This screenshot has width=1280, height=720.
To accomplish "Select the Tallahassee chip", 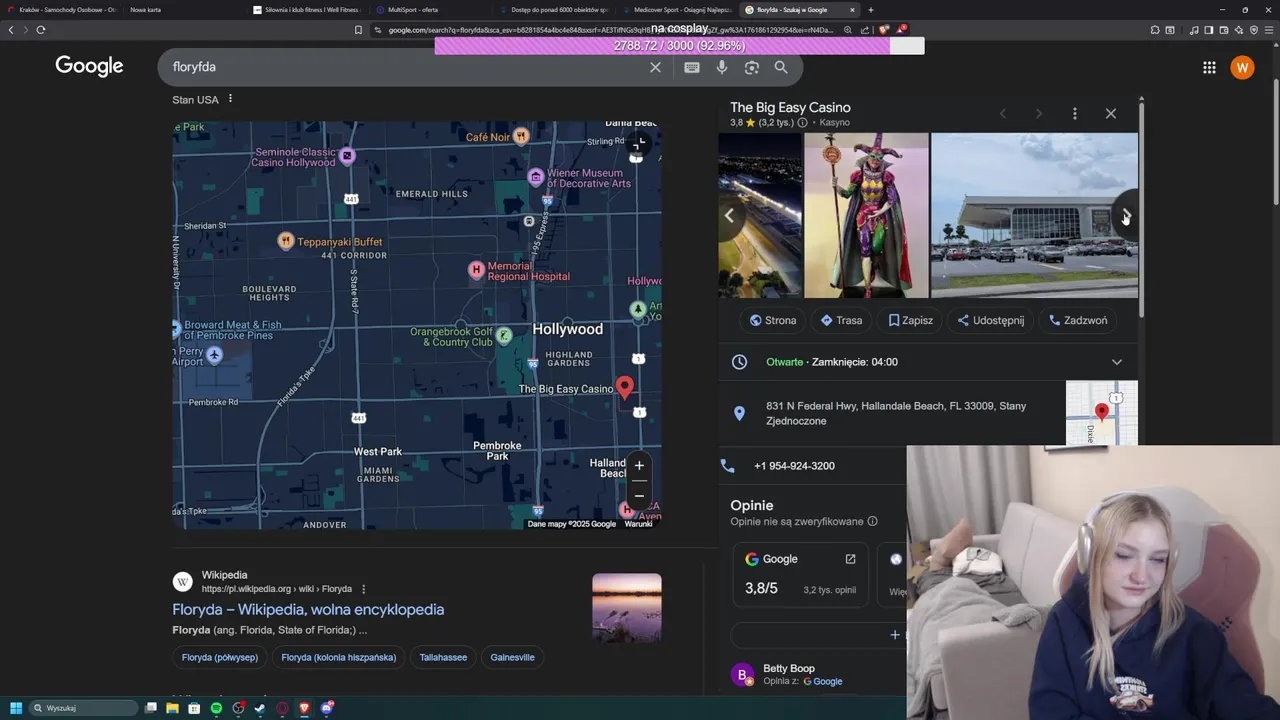I will [443, 657].
